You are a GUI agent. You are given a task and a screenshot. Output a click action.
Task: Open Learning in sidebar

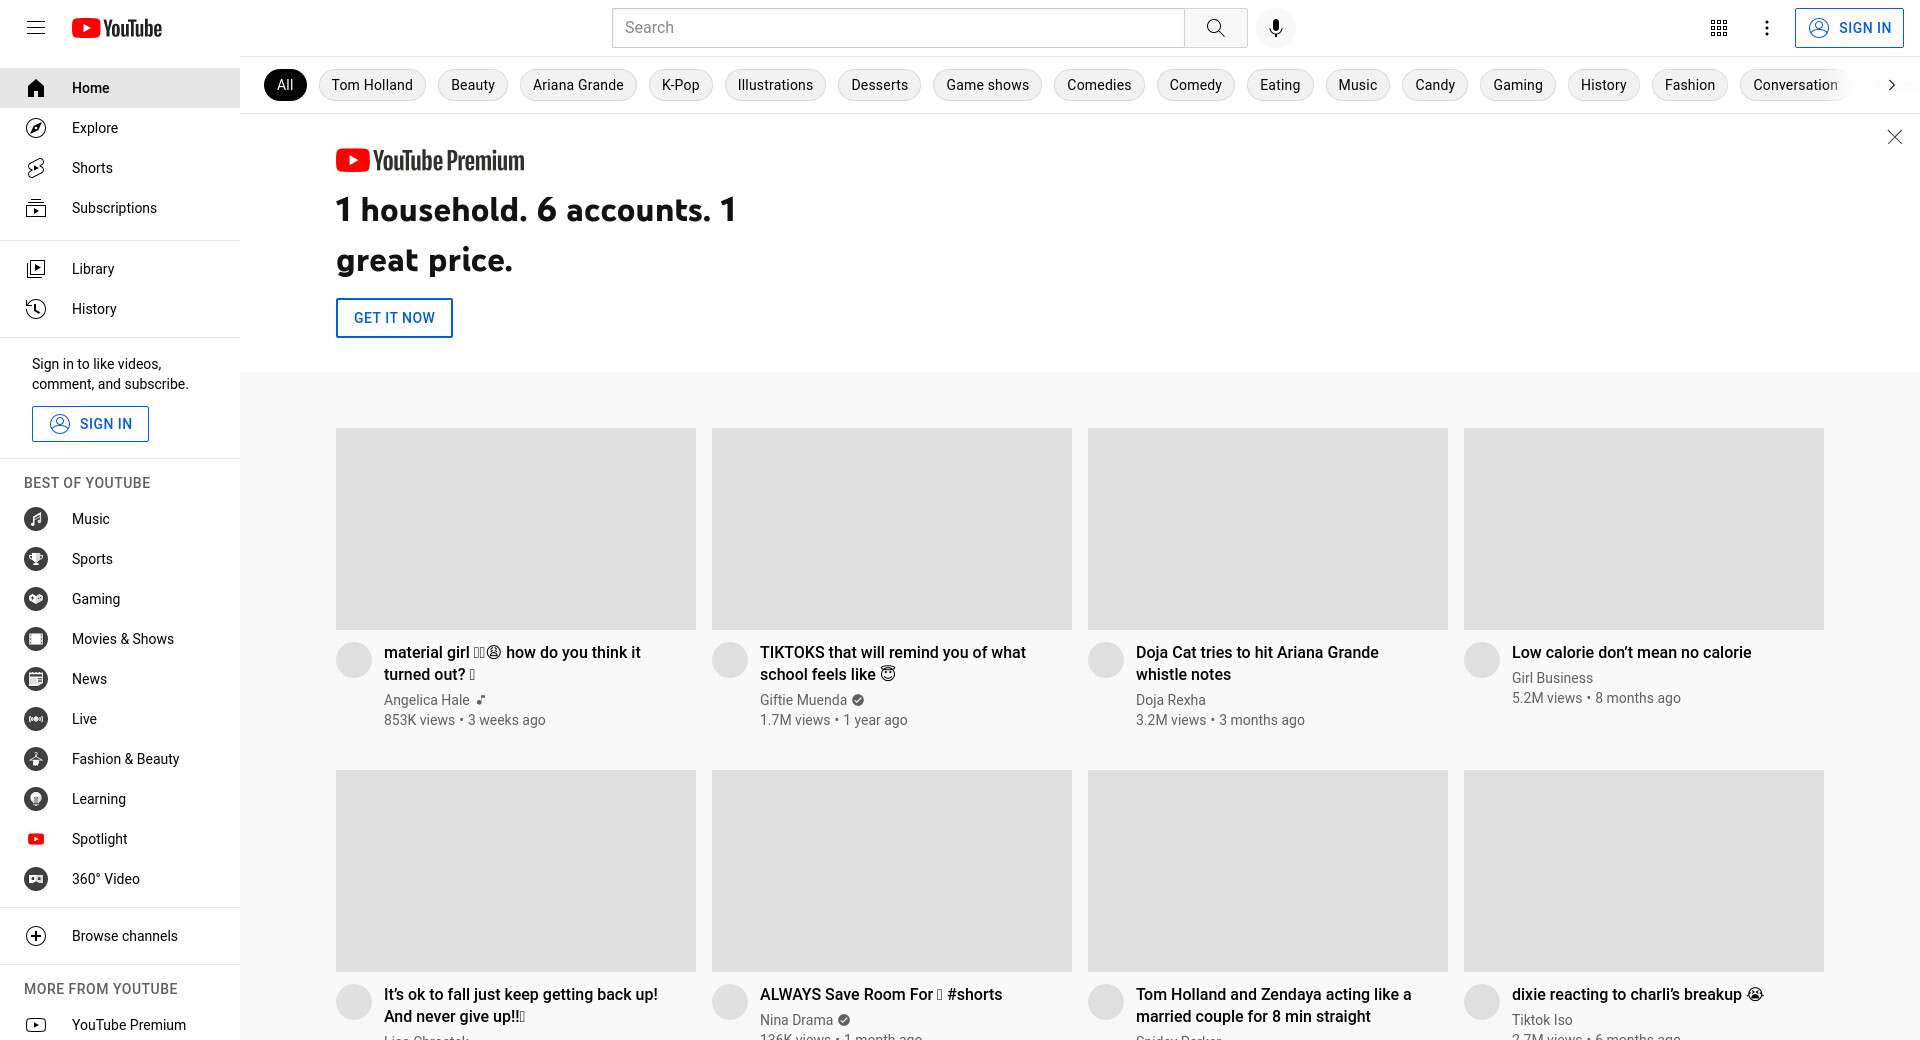pos(120,799)
